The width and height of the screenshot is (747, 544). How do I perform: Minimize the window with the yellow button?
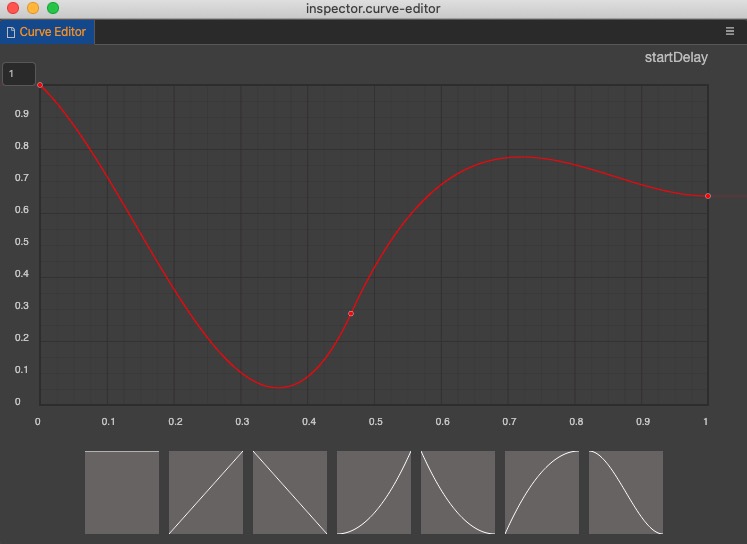pyautogui.click(x=33, y=8)
